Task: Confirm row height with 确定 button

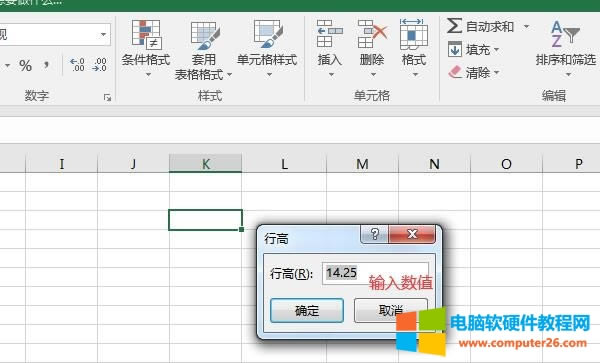Action: (307, 311)
